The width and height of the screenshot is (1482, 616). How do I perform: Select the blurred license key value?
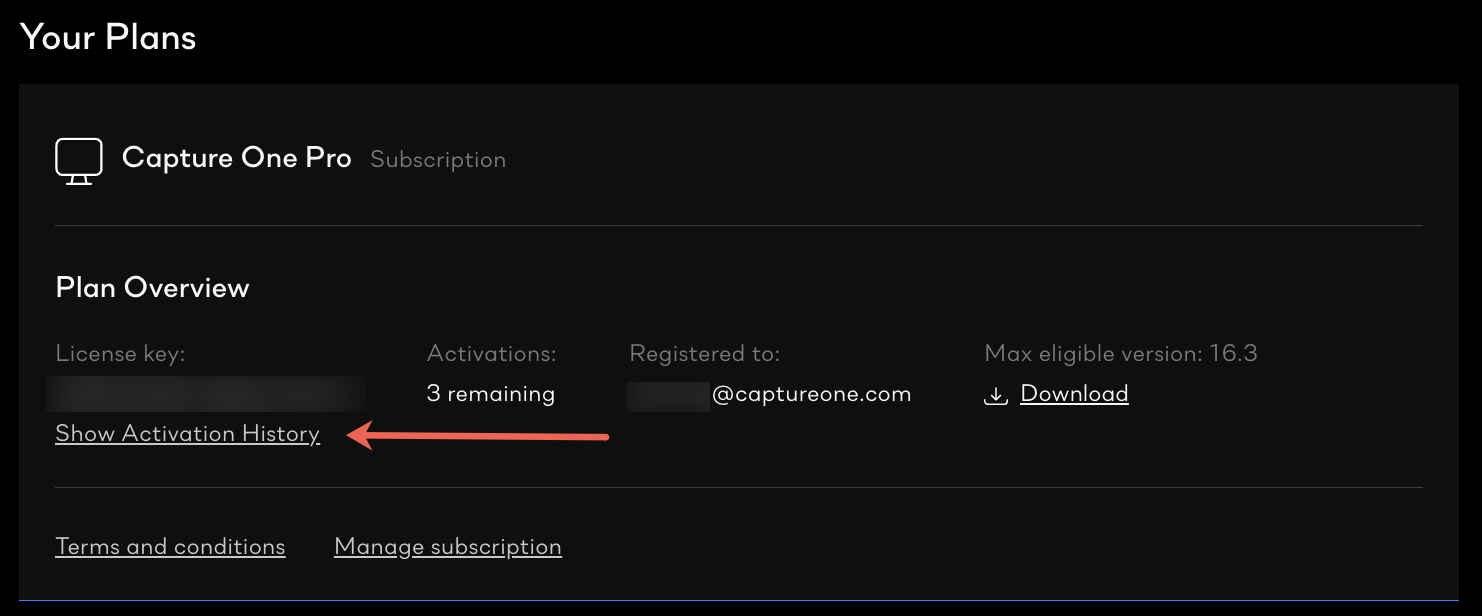(206, 394)
